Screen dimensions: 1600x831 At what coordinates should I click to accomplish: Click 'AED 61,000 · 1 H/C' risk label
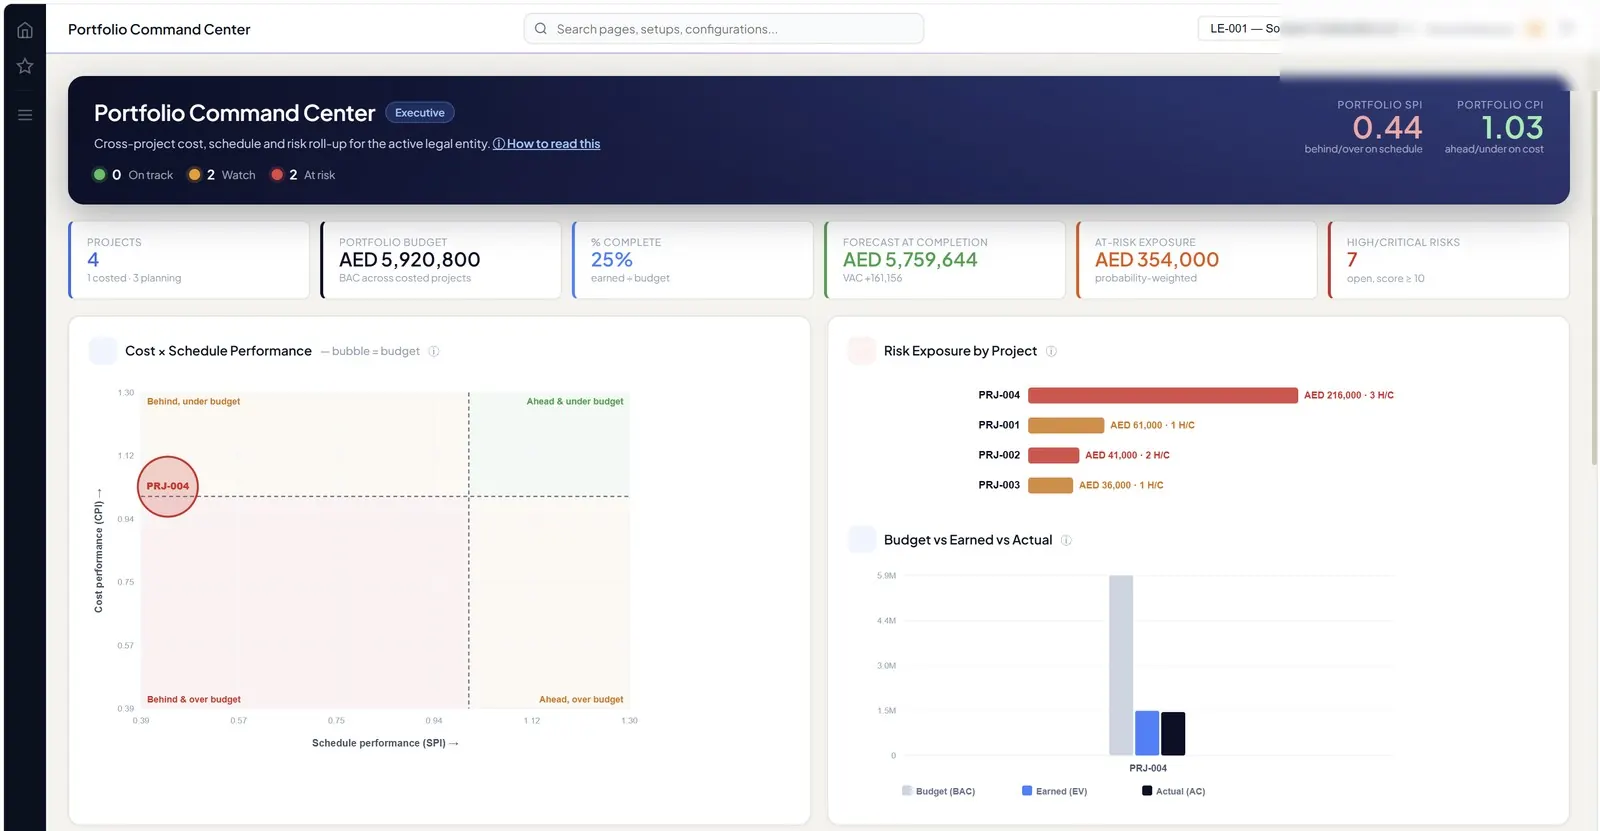pyautogui.click(x=1152, y=425)
